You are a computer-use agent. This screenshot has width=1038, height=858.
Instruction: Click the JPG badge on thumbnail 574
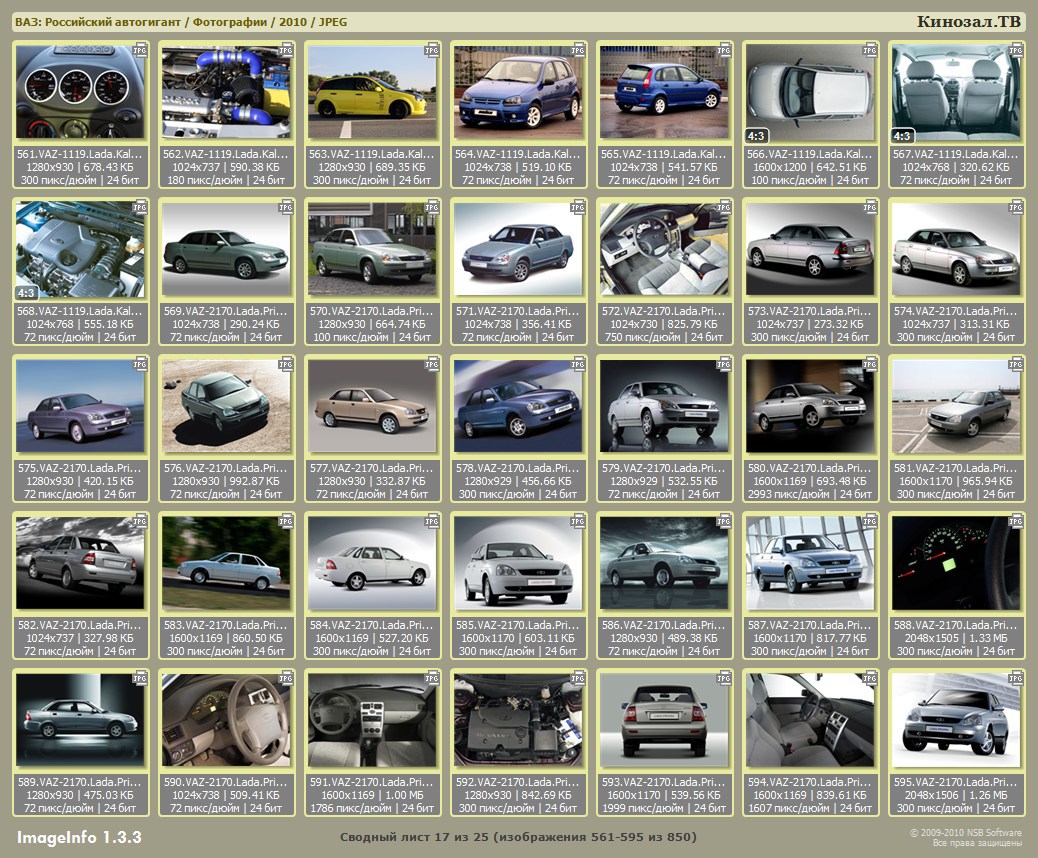point(1016,206)
